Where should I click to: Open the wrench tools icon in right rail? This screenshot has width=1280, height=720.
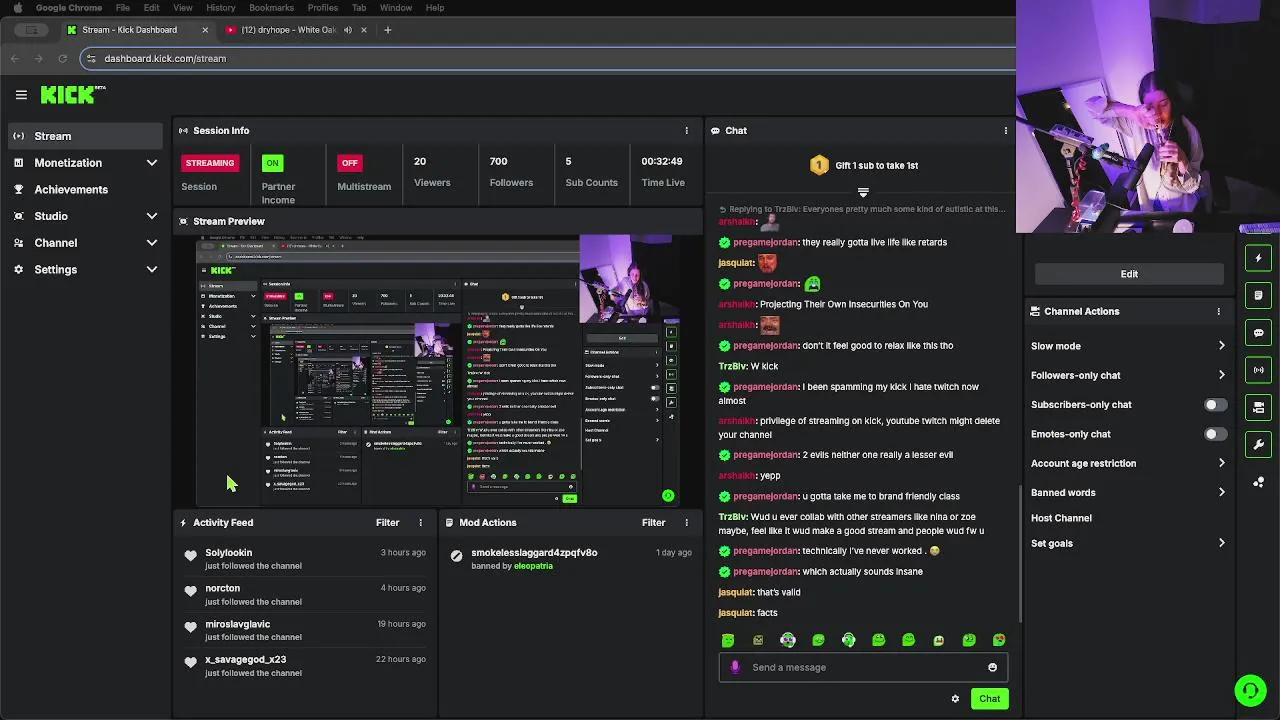point(1259,445)
